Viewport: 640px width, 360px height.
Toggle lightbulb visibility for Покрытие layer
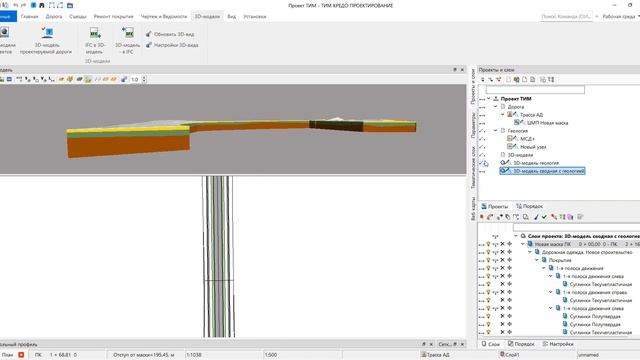coord(488,260)
